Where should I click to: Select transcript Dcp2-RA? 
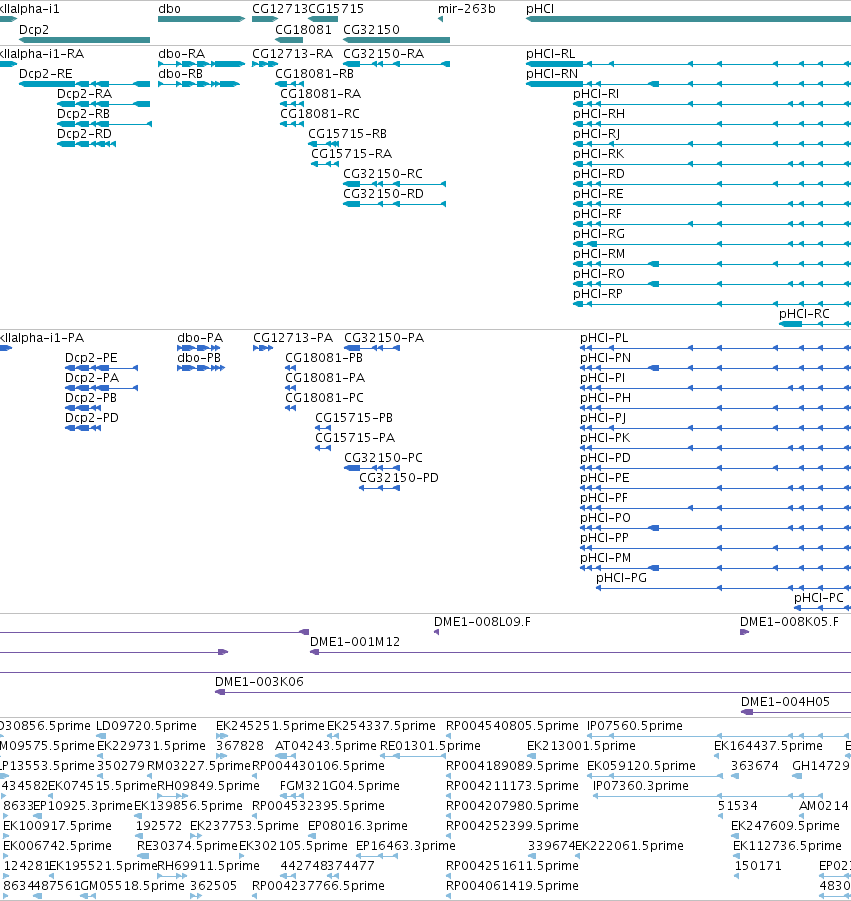[84, 94]
